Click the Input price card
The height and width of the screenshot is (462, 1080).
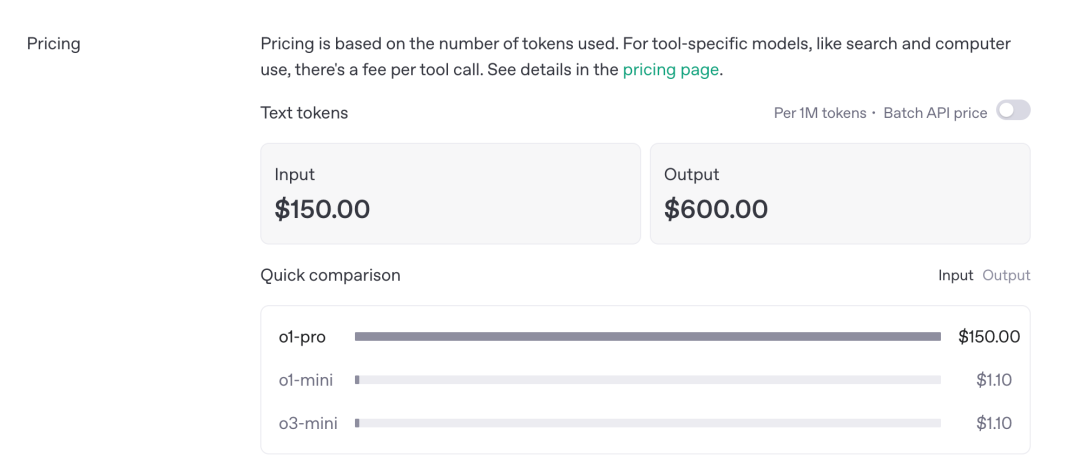click(450, 193)
